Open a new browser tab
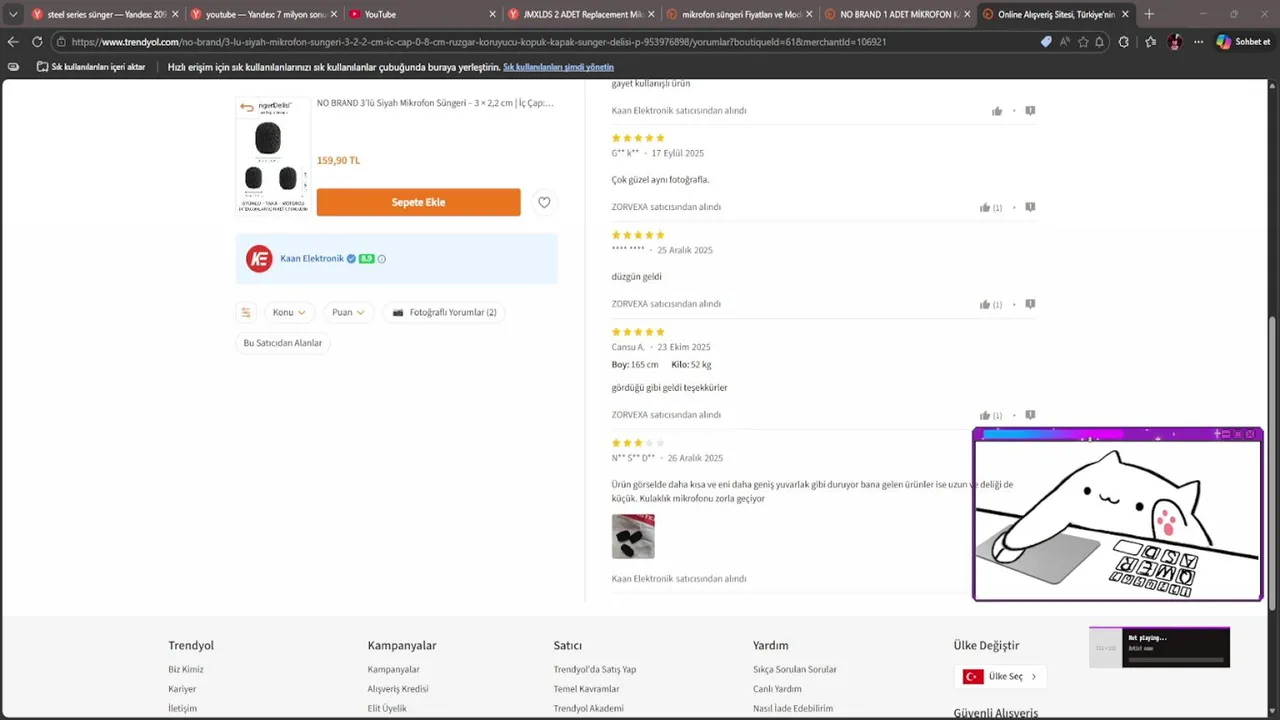1280x720 pixels. [x=1148, y=14]
